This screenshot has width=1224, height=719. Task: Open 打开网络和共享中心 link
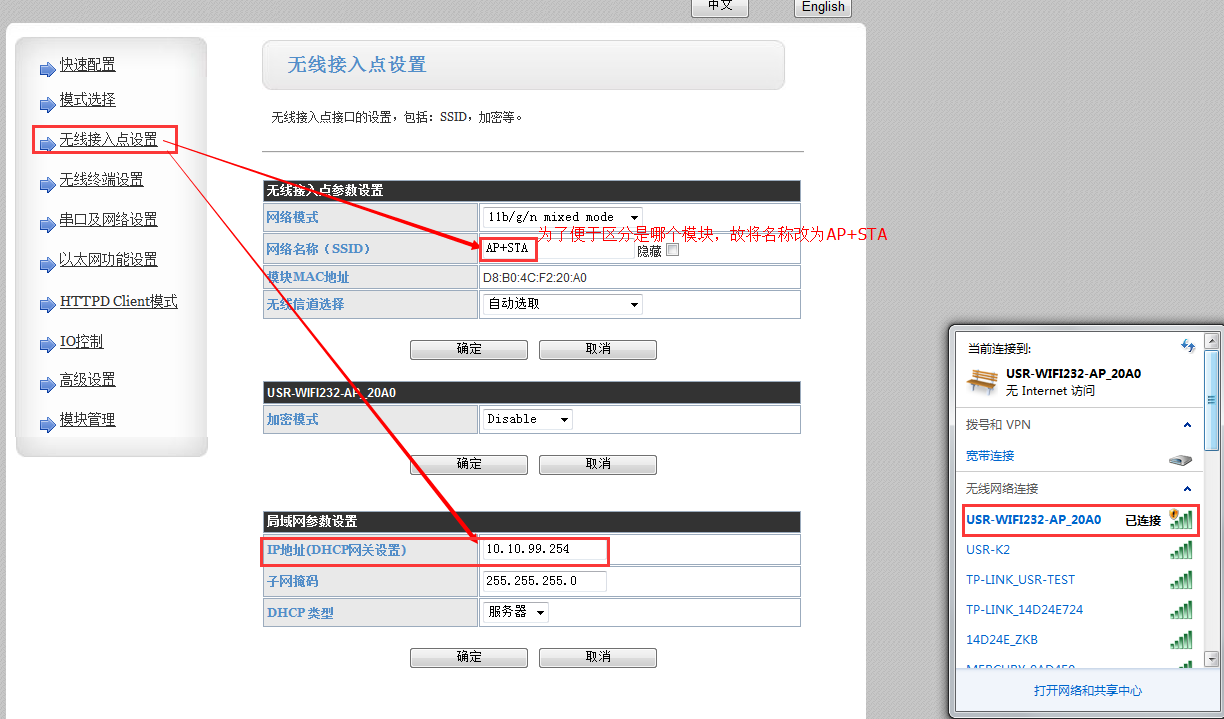click(x=1088, y=690)
